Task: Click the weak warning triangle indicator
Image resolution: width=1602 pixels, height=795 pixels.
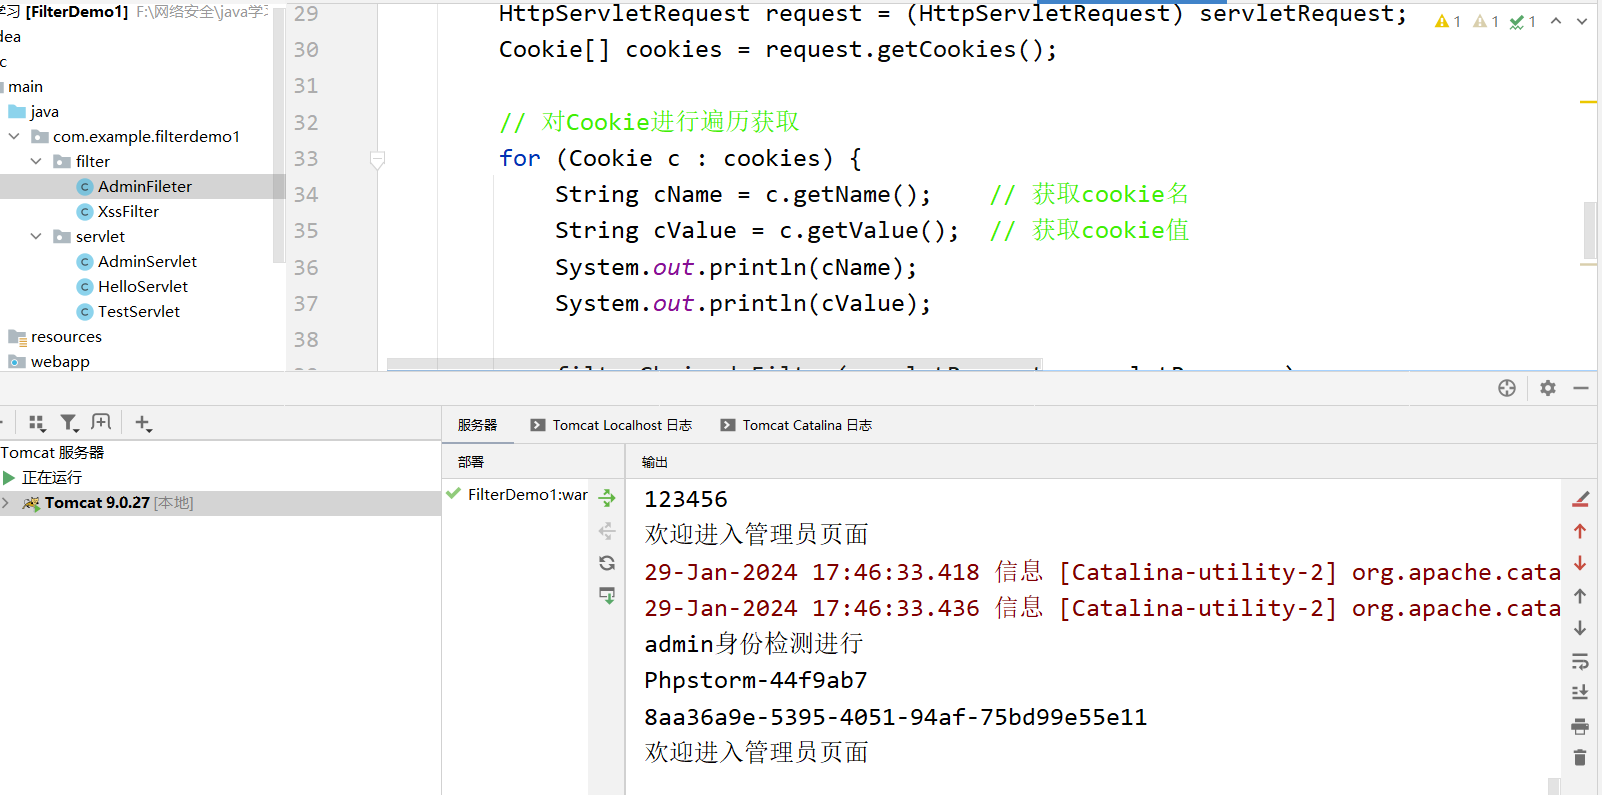Action: pyautogui.click(x=1486, y=21)
